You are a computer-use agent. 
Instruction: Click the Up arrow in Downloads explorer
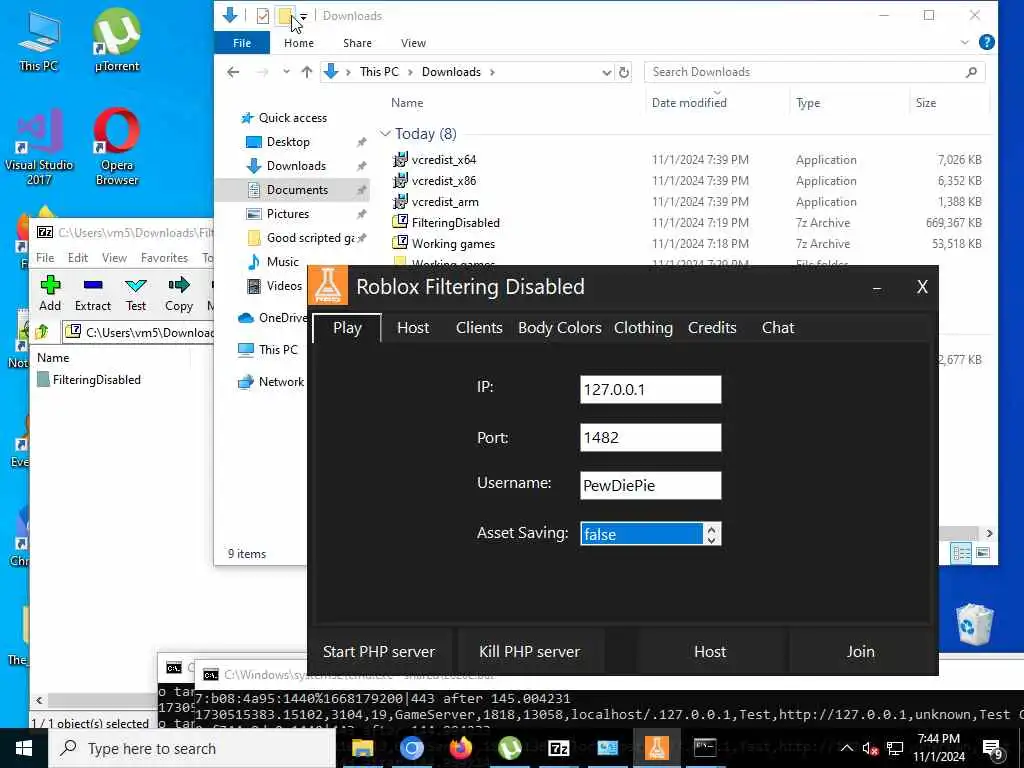click(x=307, y=72)
